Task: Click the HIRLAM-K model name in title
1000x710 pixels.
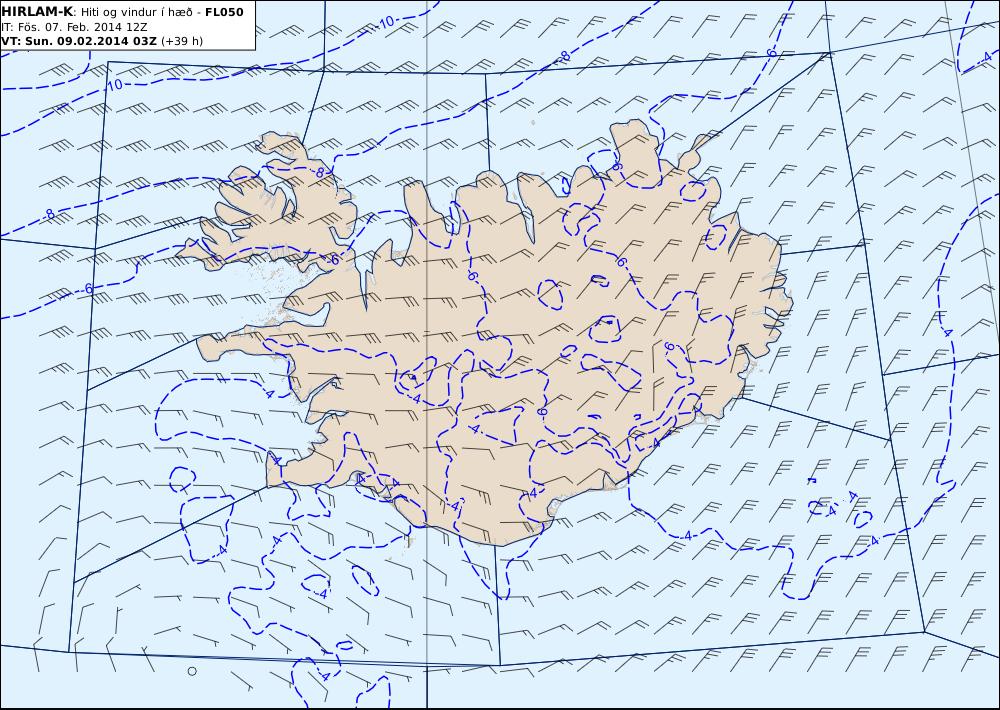Action: tap(37, 12)
